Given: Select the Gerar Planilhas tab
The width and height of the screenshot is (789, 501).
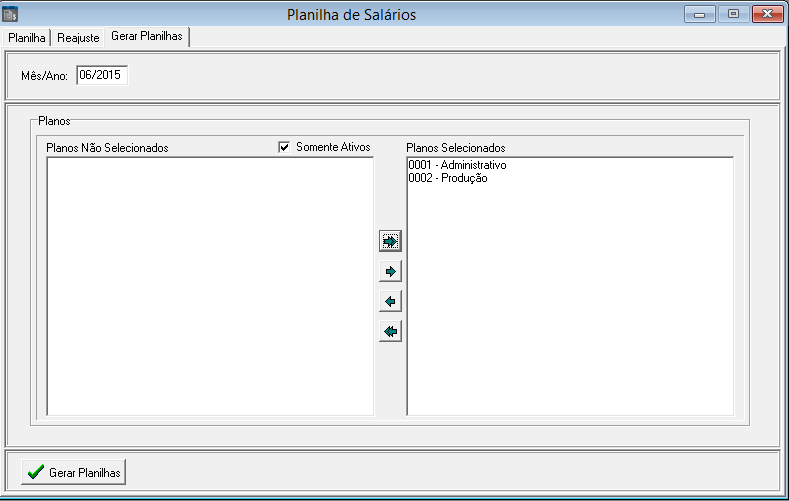Looking at the screenshot, I should pyautogui.click(x=148, y=36).
